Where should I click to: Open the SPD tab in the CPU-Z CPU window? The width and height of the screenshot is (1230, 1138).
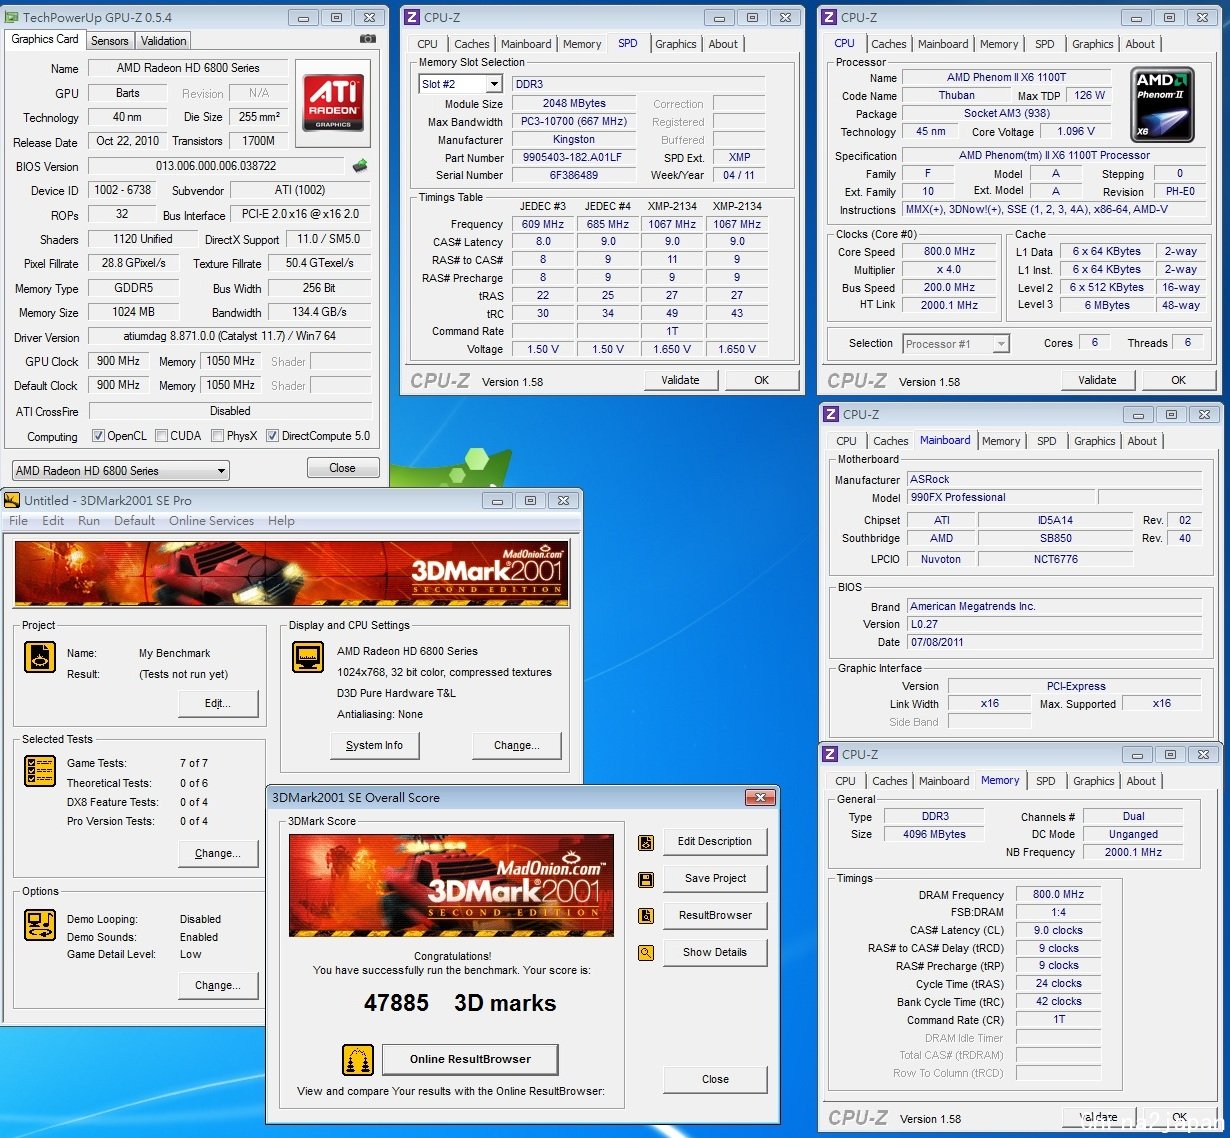pos(1045,44)
